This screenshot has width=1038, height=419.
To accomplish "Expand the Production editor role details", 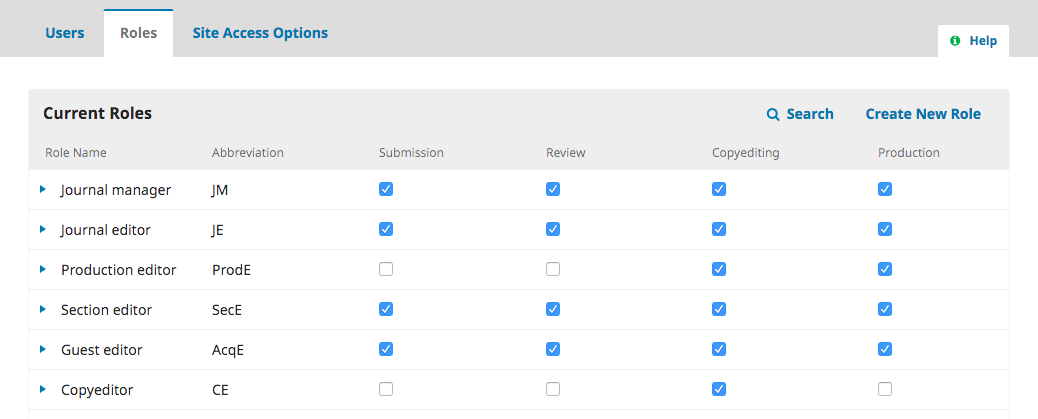I will point(43,269).
